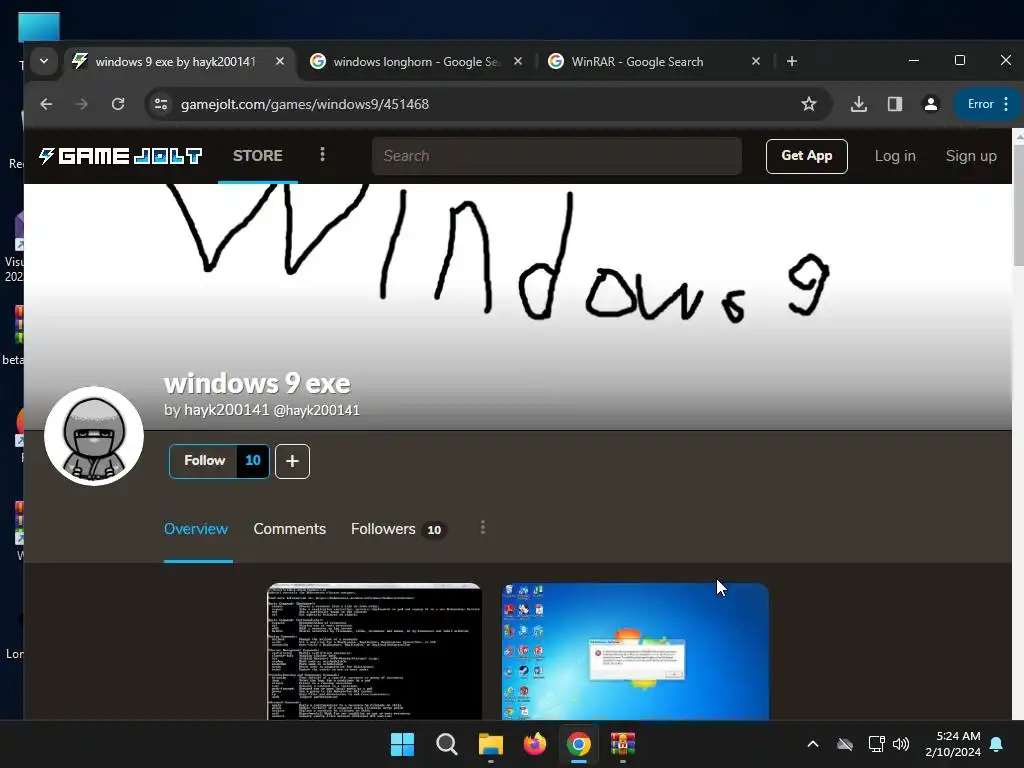Open the Followers tab
This screenshot has height=768, width=1024.
398,529
